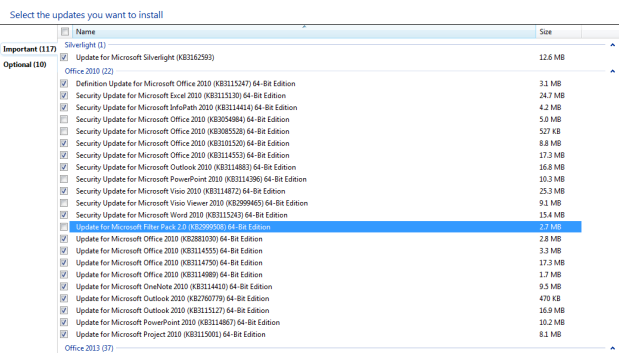Click the 527 KB size value
Screen dimensions: 619x363
[x=550, y=131]
